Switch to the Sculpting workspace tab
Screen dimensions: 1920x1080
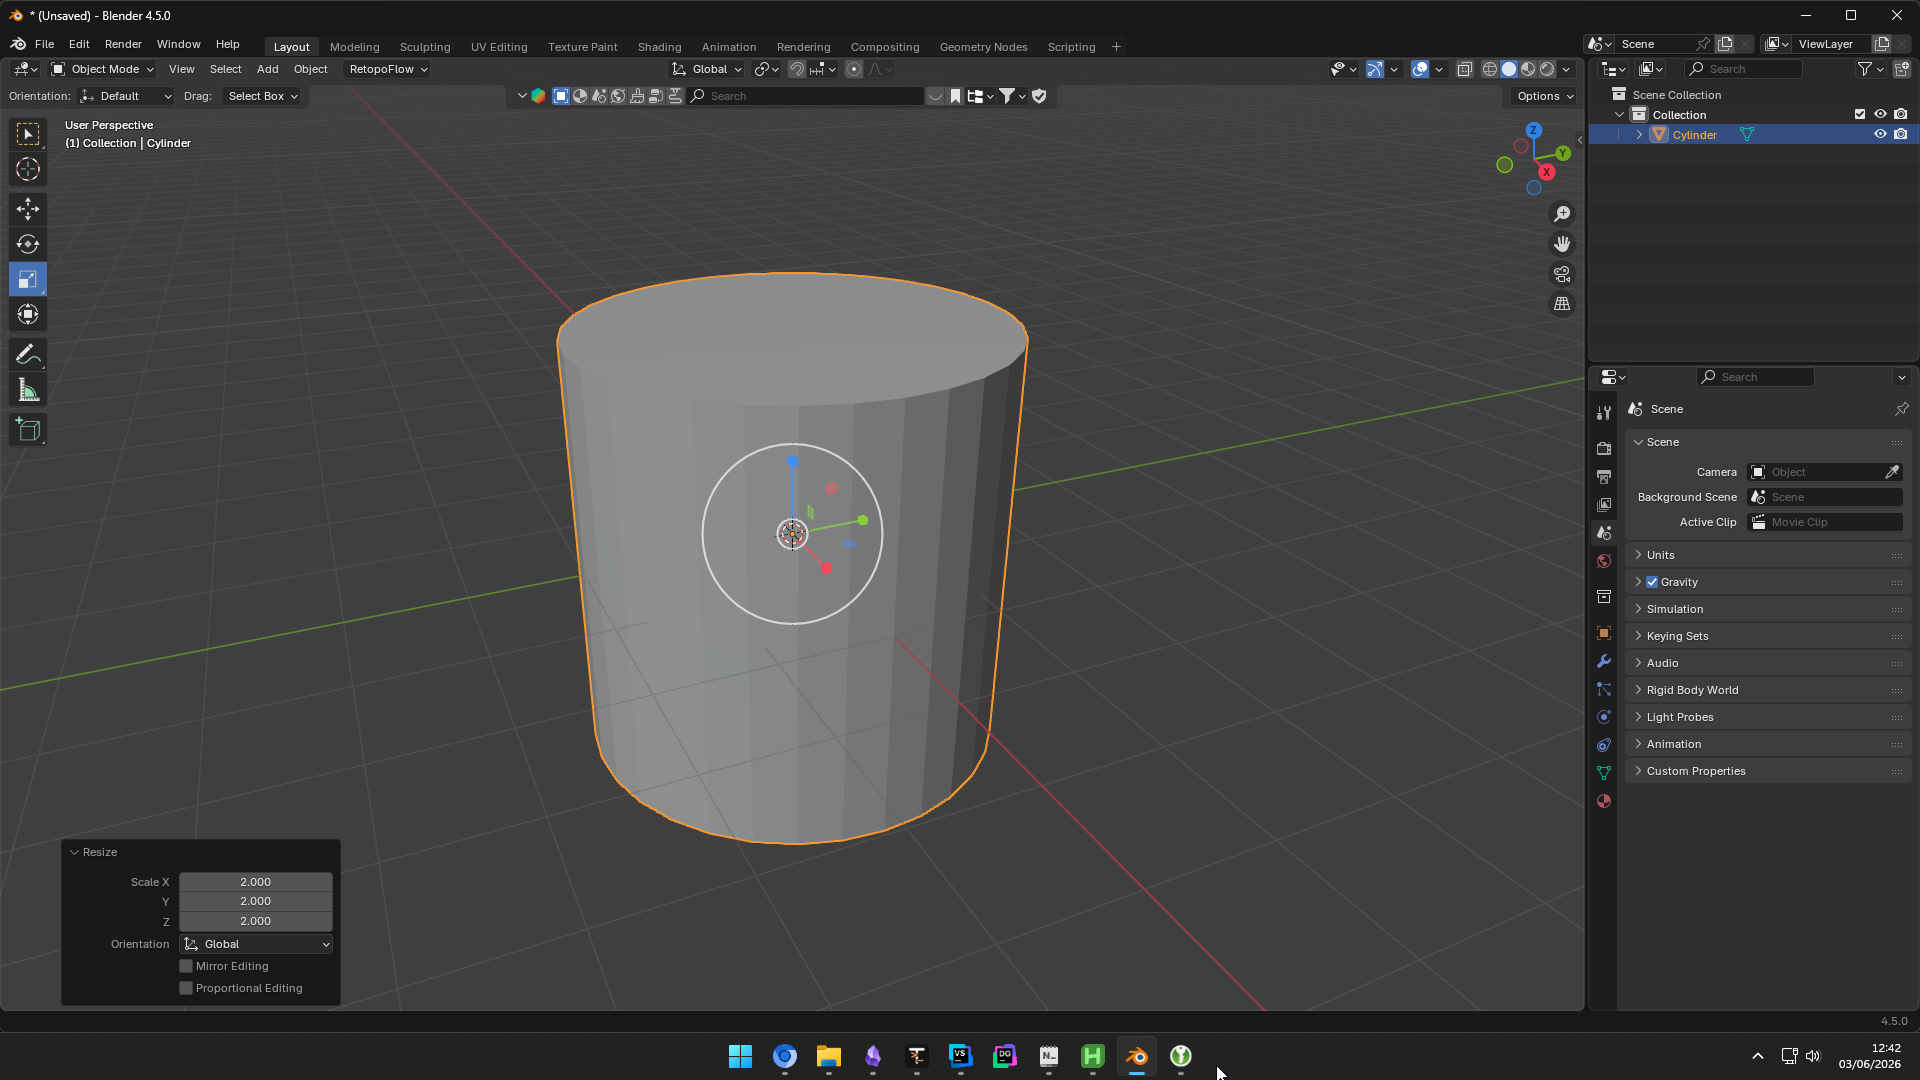(425, 47)
